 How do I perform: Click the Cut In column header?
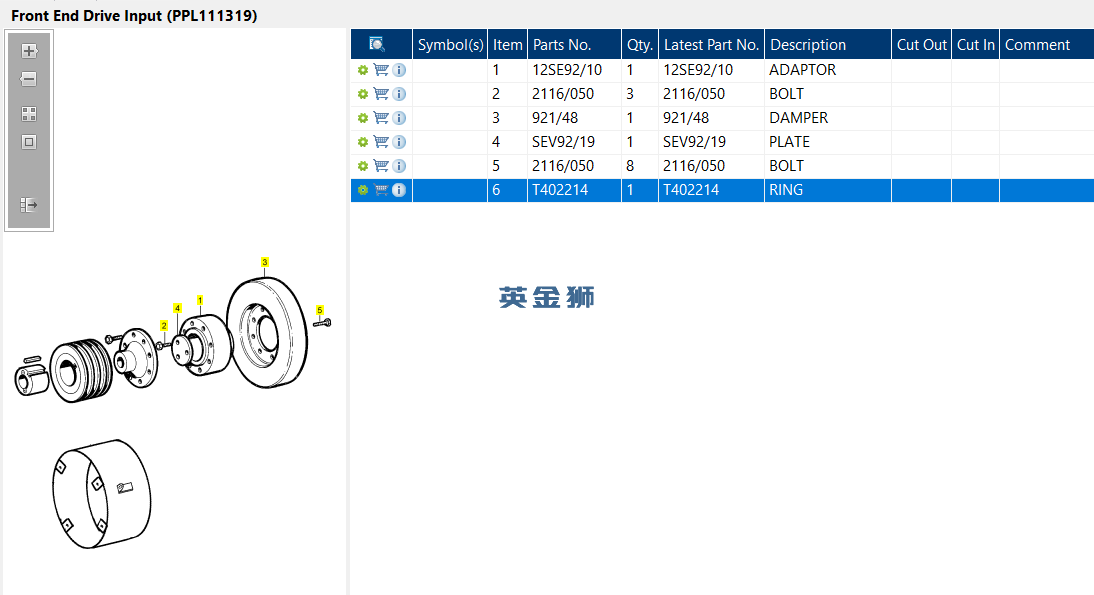pyautogui.click(x=975, y=45)
